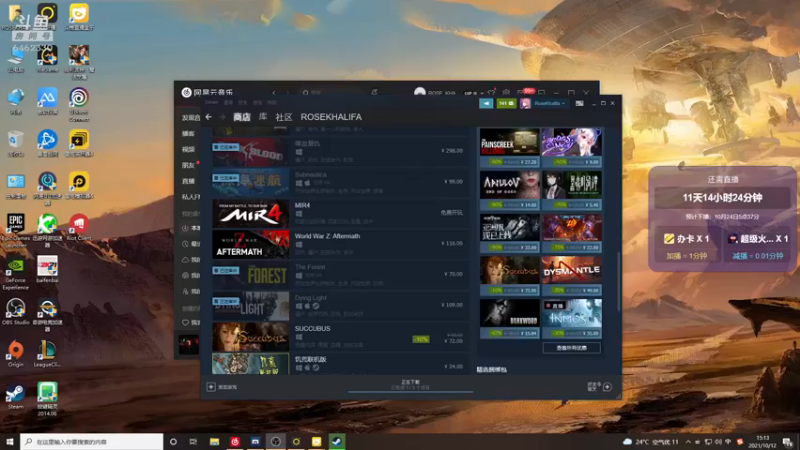Viewport: 800px width, 450px height.
Task: Open Epic Games Launcher desktop icon
Action: pyautogui.click(x=15, y=228)
